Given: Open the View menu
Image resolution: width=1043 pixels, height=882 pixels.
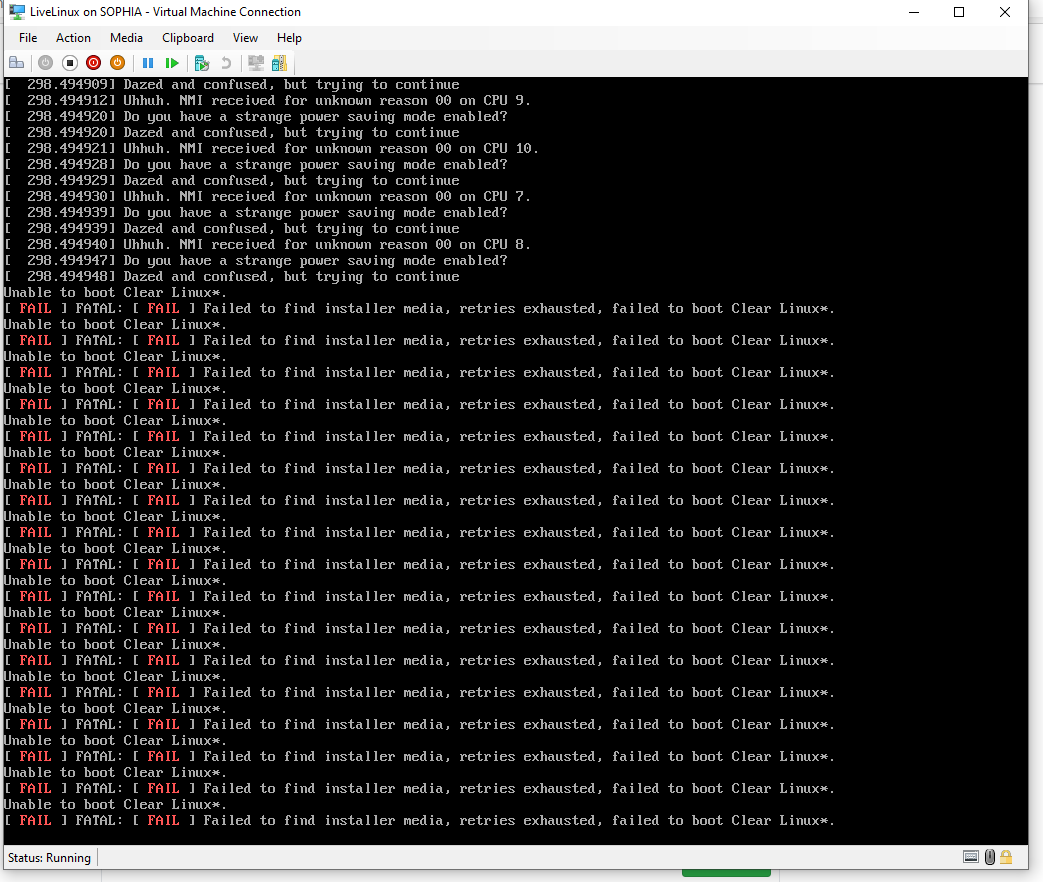Looking at the screenshot, I should tap(245, 38).
